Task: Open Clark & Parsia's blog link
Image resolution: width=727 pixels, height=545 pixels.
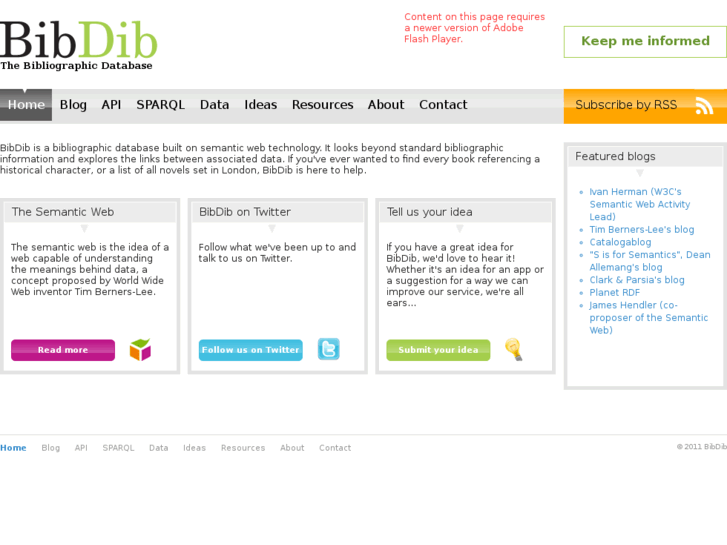Action: (x=637, y=280)
